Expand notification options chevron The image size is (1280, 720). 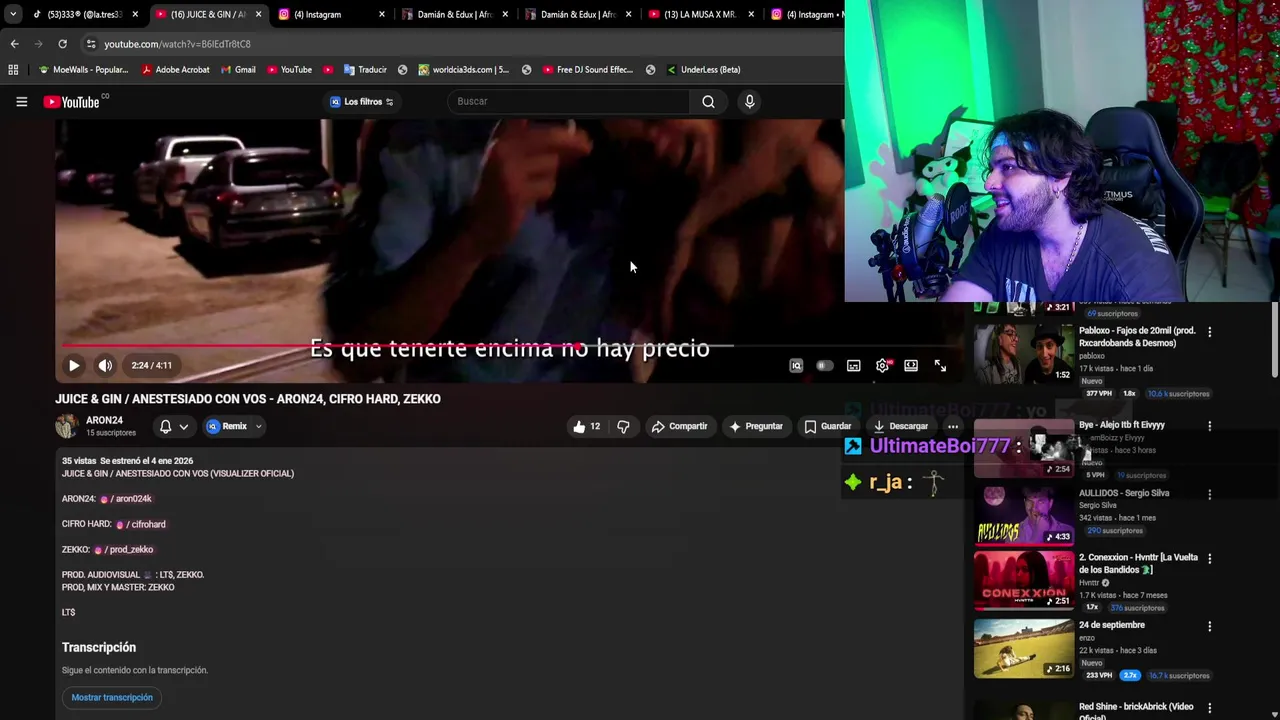[183, 426]
